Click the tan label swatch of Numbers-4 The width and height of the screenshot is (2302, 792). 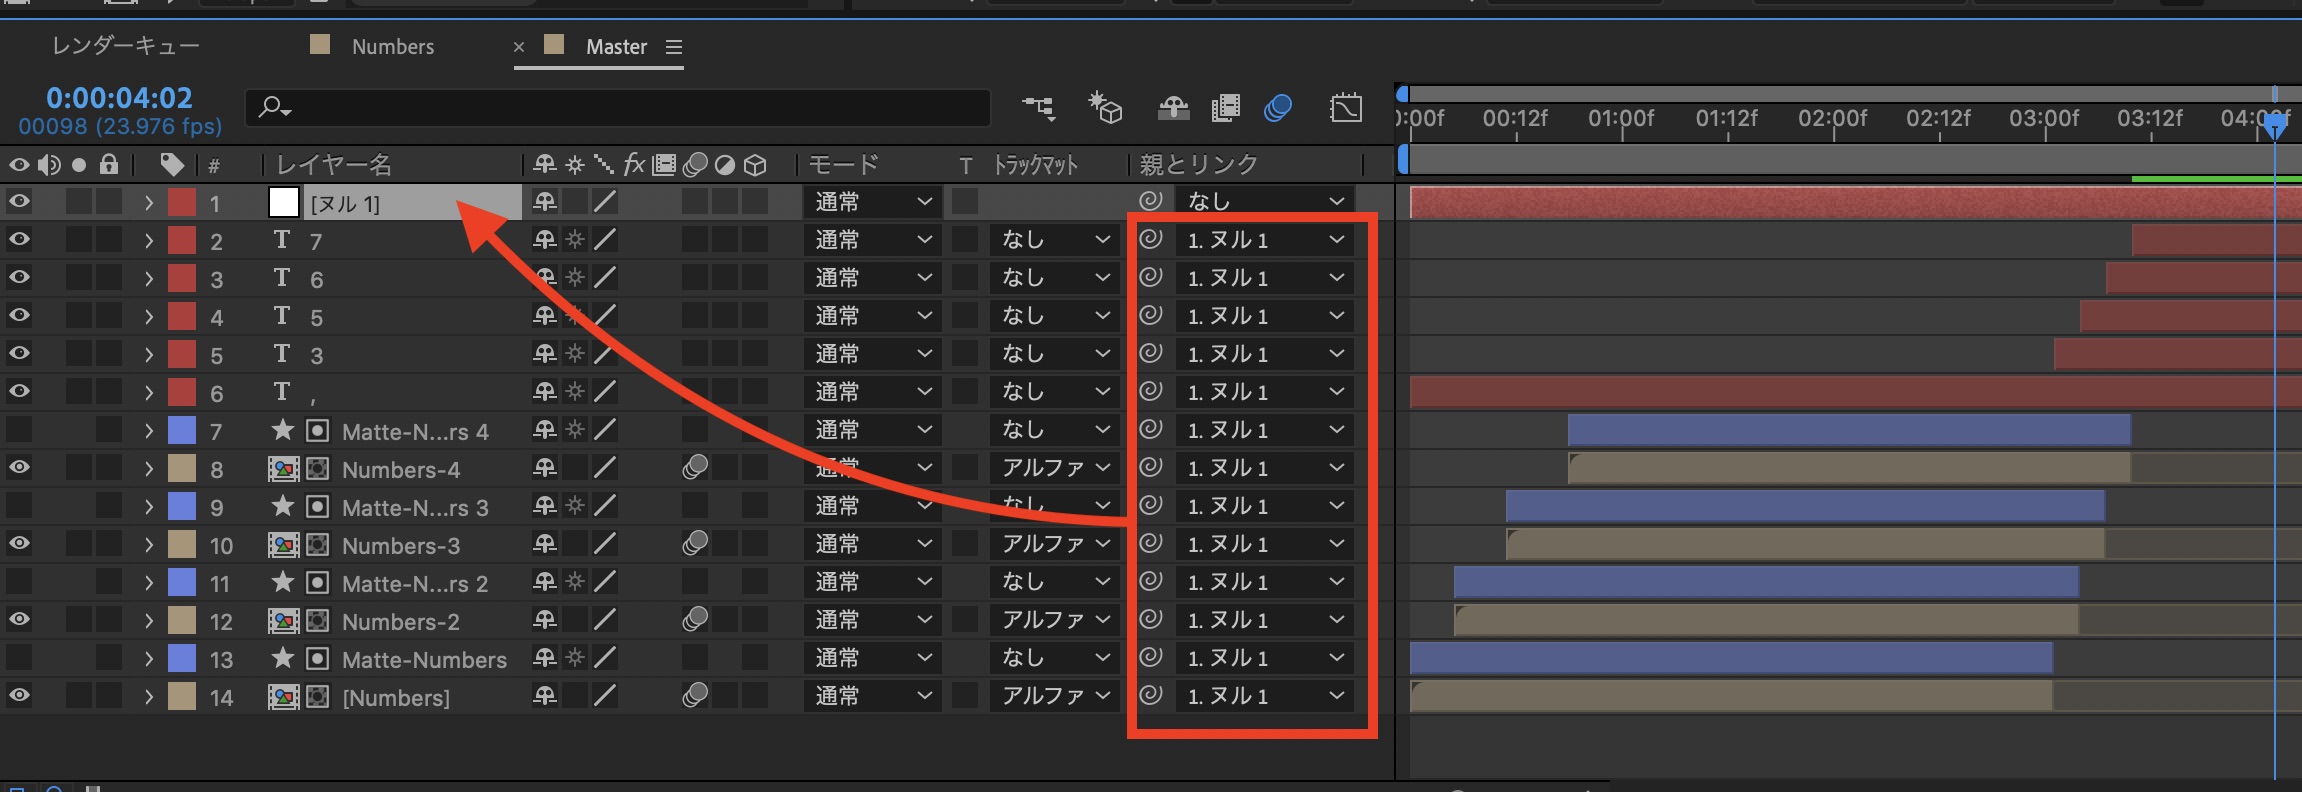coord(181,468)
